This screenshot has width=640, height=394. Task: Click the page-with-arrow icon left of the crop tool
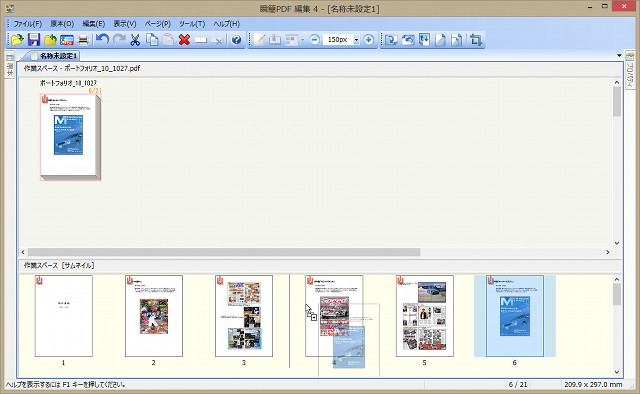pyautogui.click(x=457, y=40)
